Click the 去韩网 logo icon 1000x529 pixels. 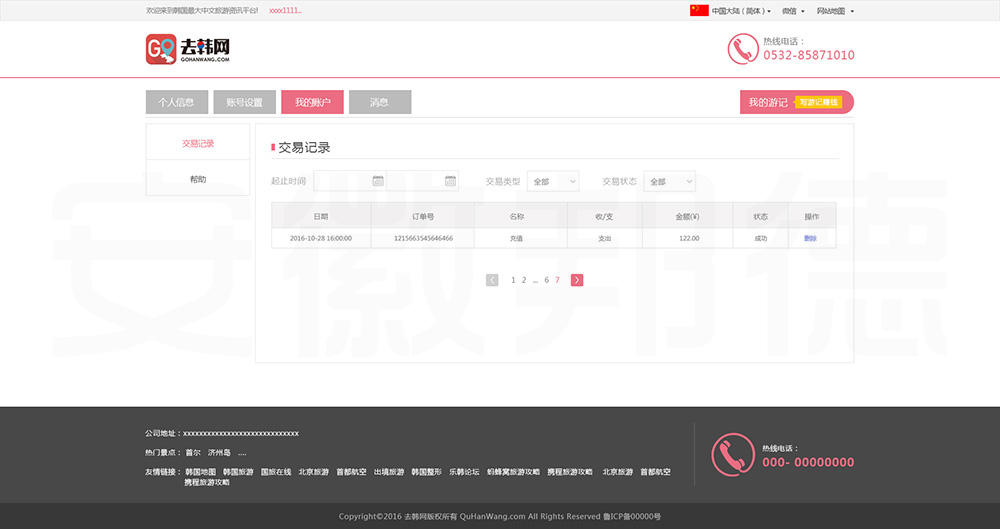tap(161, 49)
